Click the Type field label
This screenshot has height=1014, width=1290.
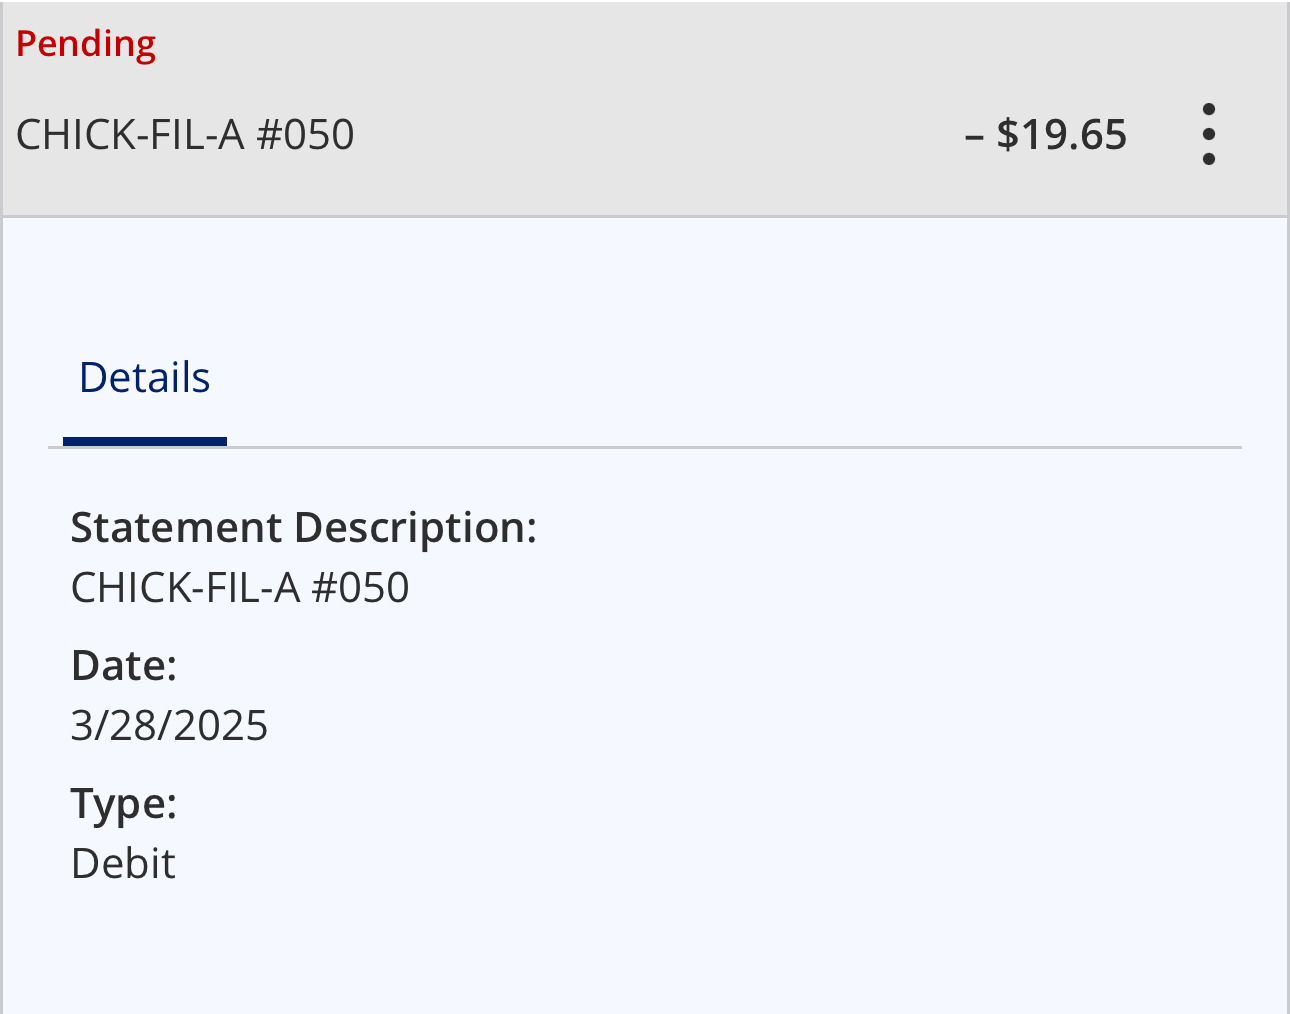tap(124, 804)
